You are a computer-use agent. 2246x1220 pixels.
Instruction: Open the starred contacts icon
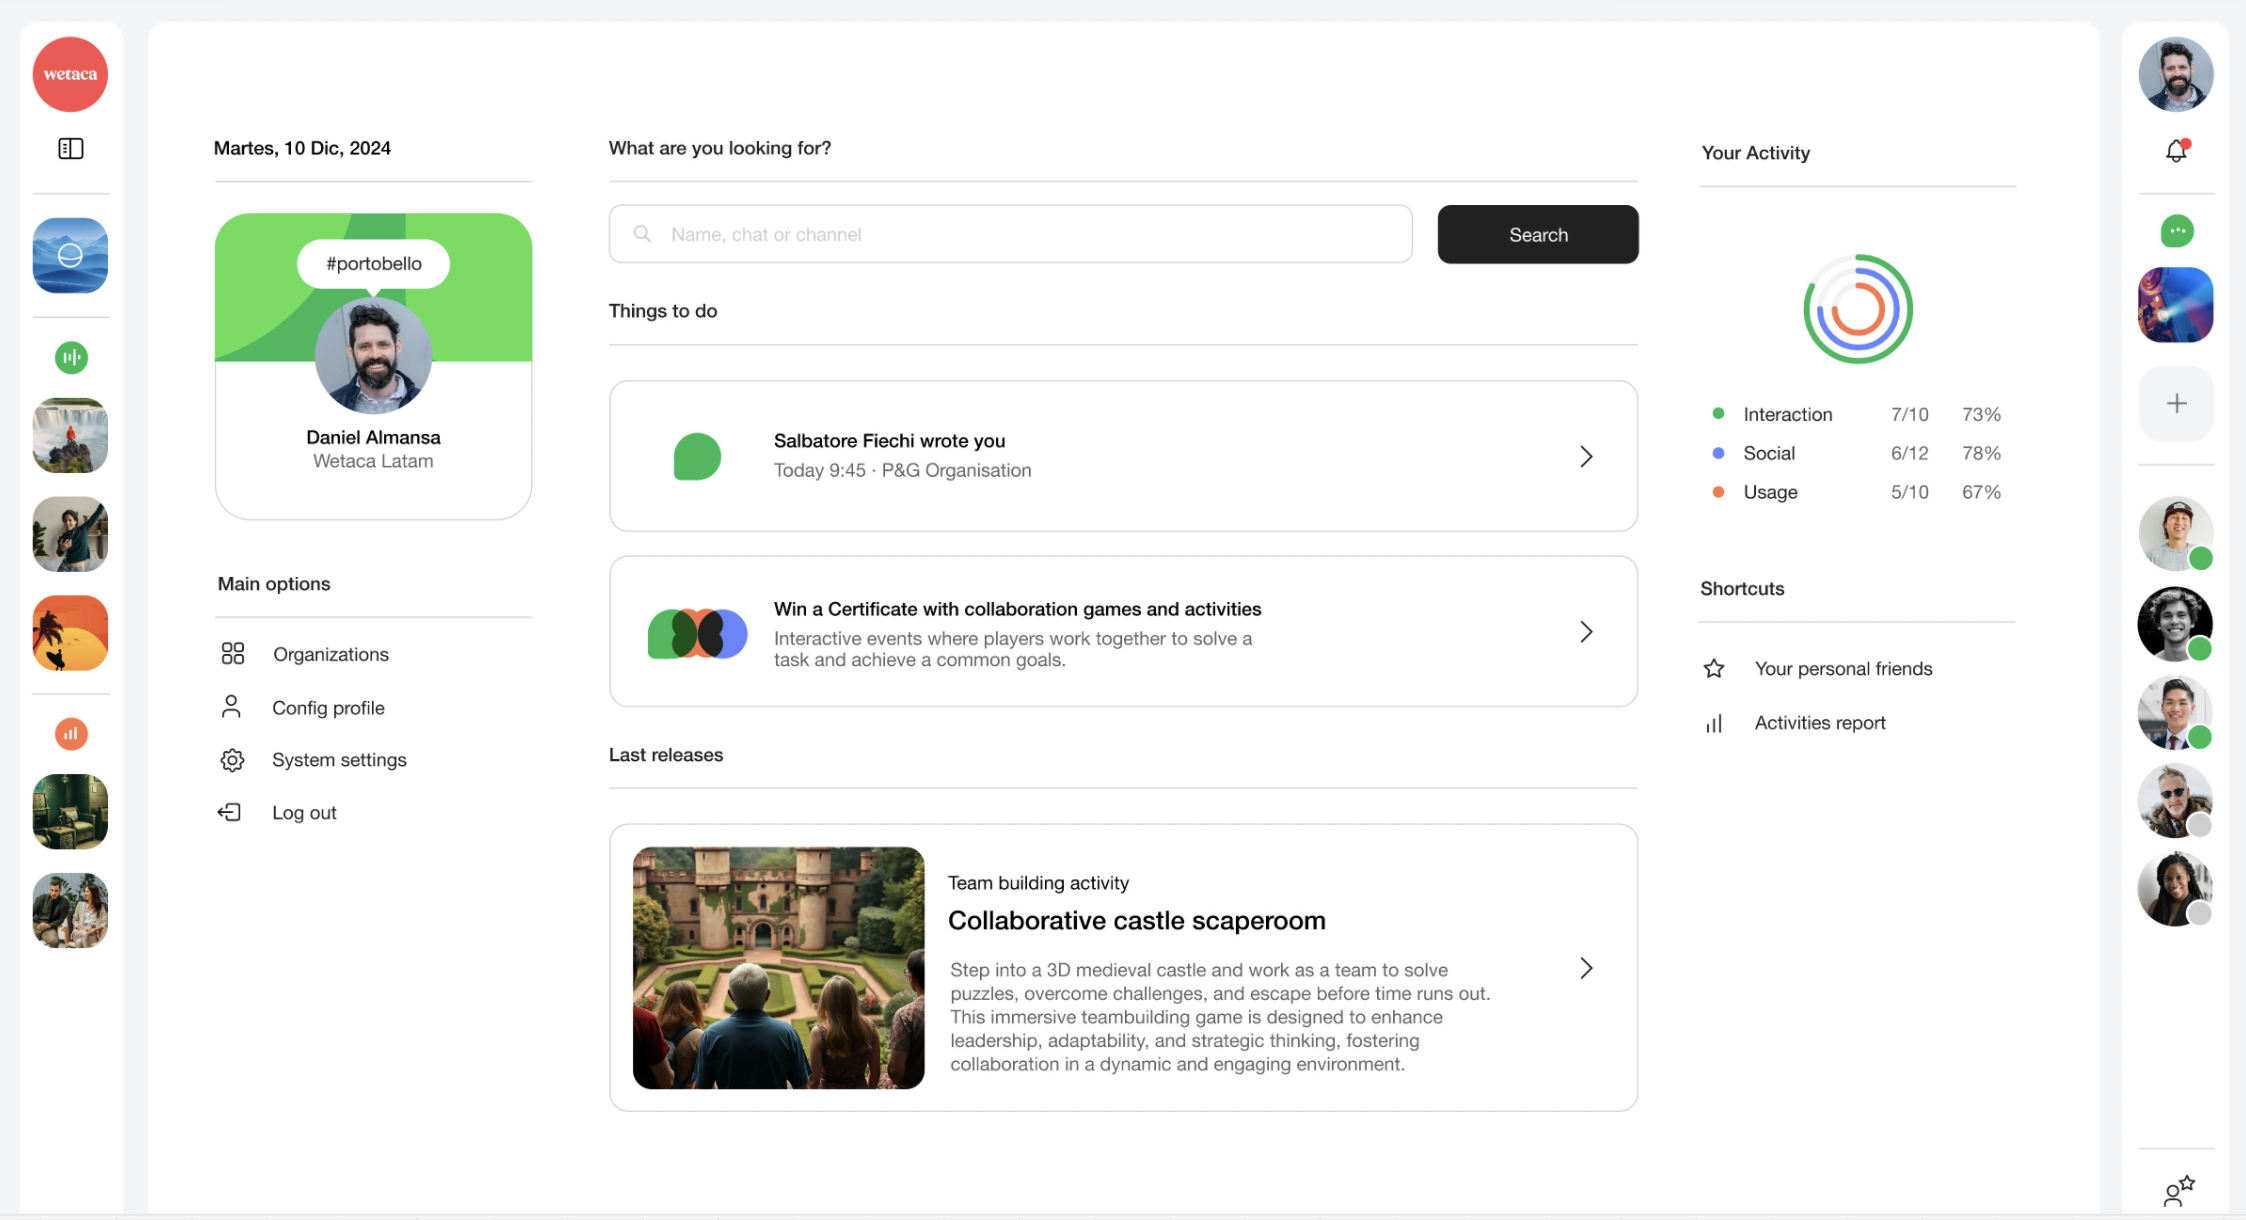click(x=2178, y=1190)
